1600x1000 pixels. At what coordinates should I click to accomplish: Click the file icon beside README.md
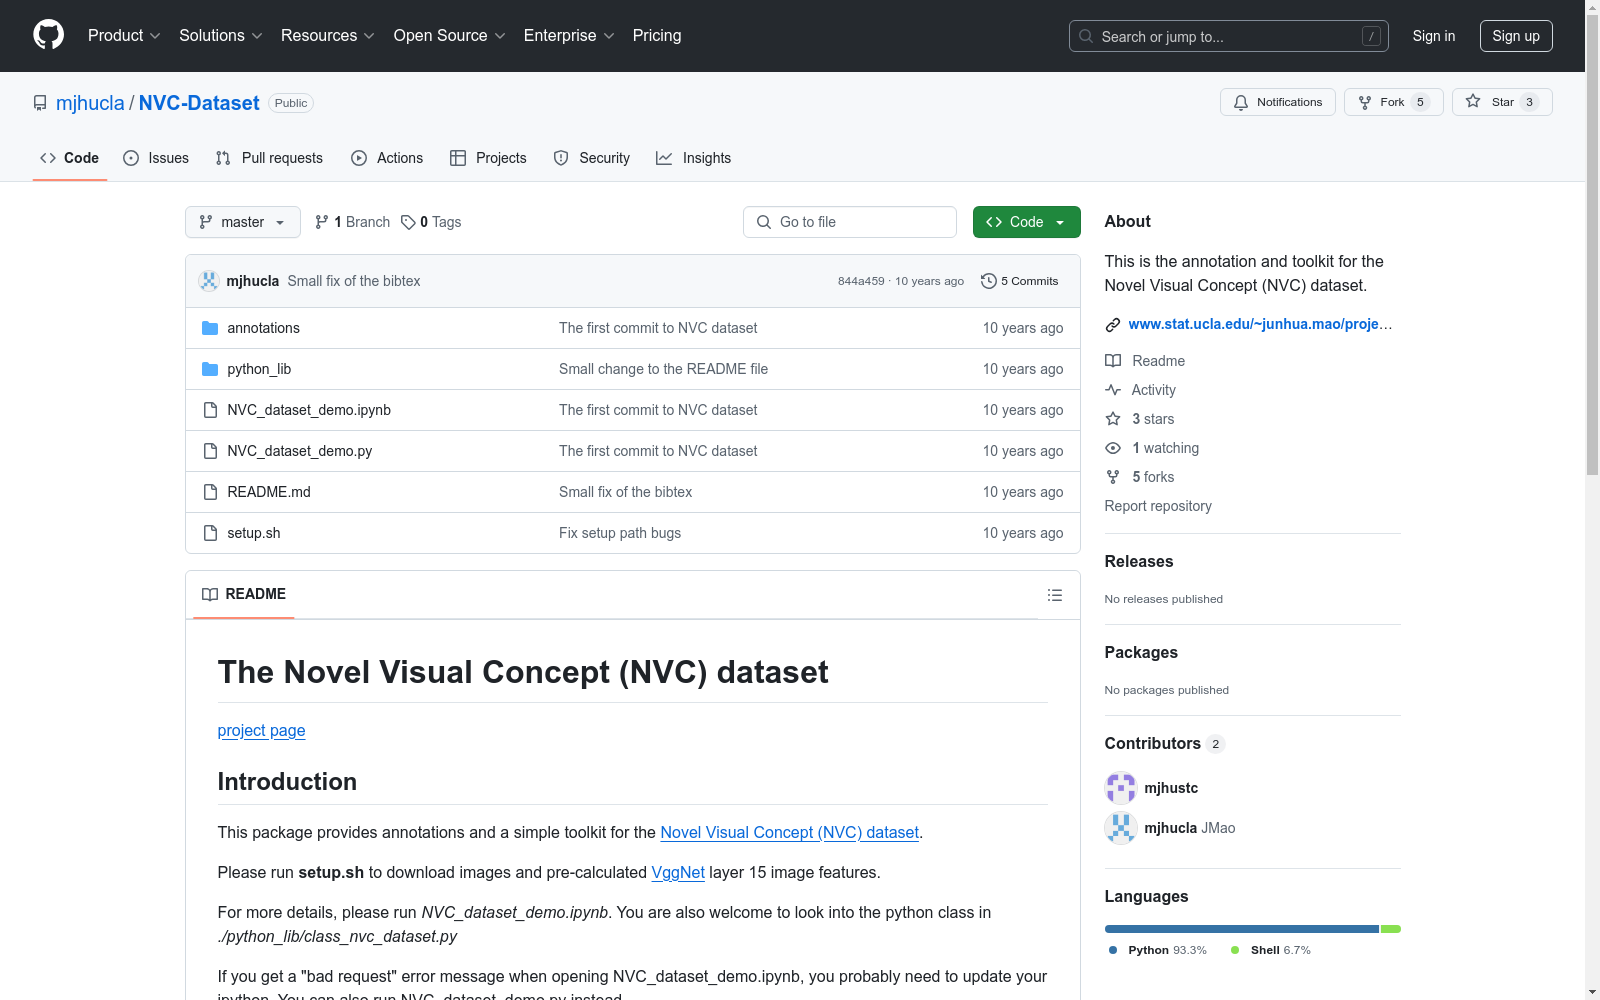[x=210, y=492]
